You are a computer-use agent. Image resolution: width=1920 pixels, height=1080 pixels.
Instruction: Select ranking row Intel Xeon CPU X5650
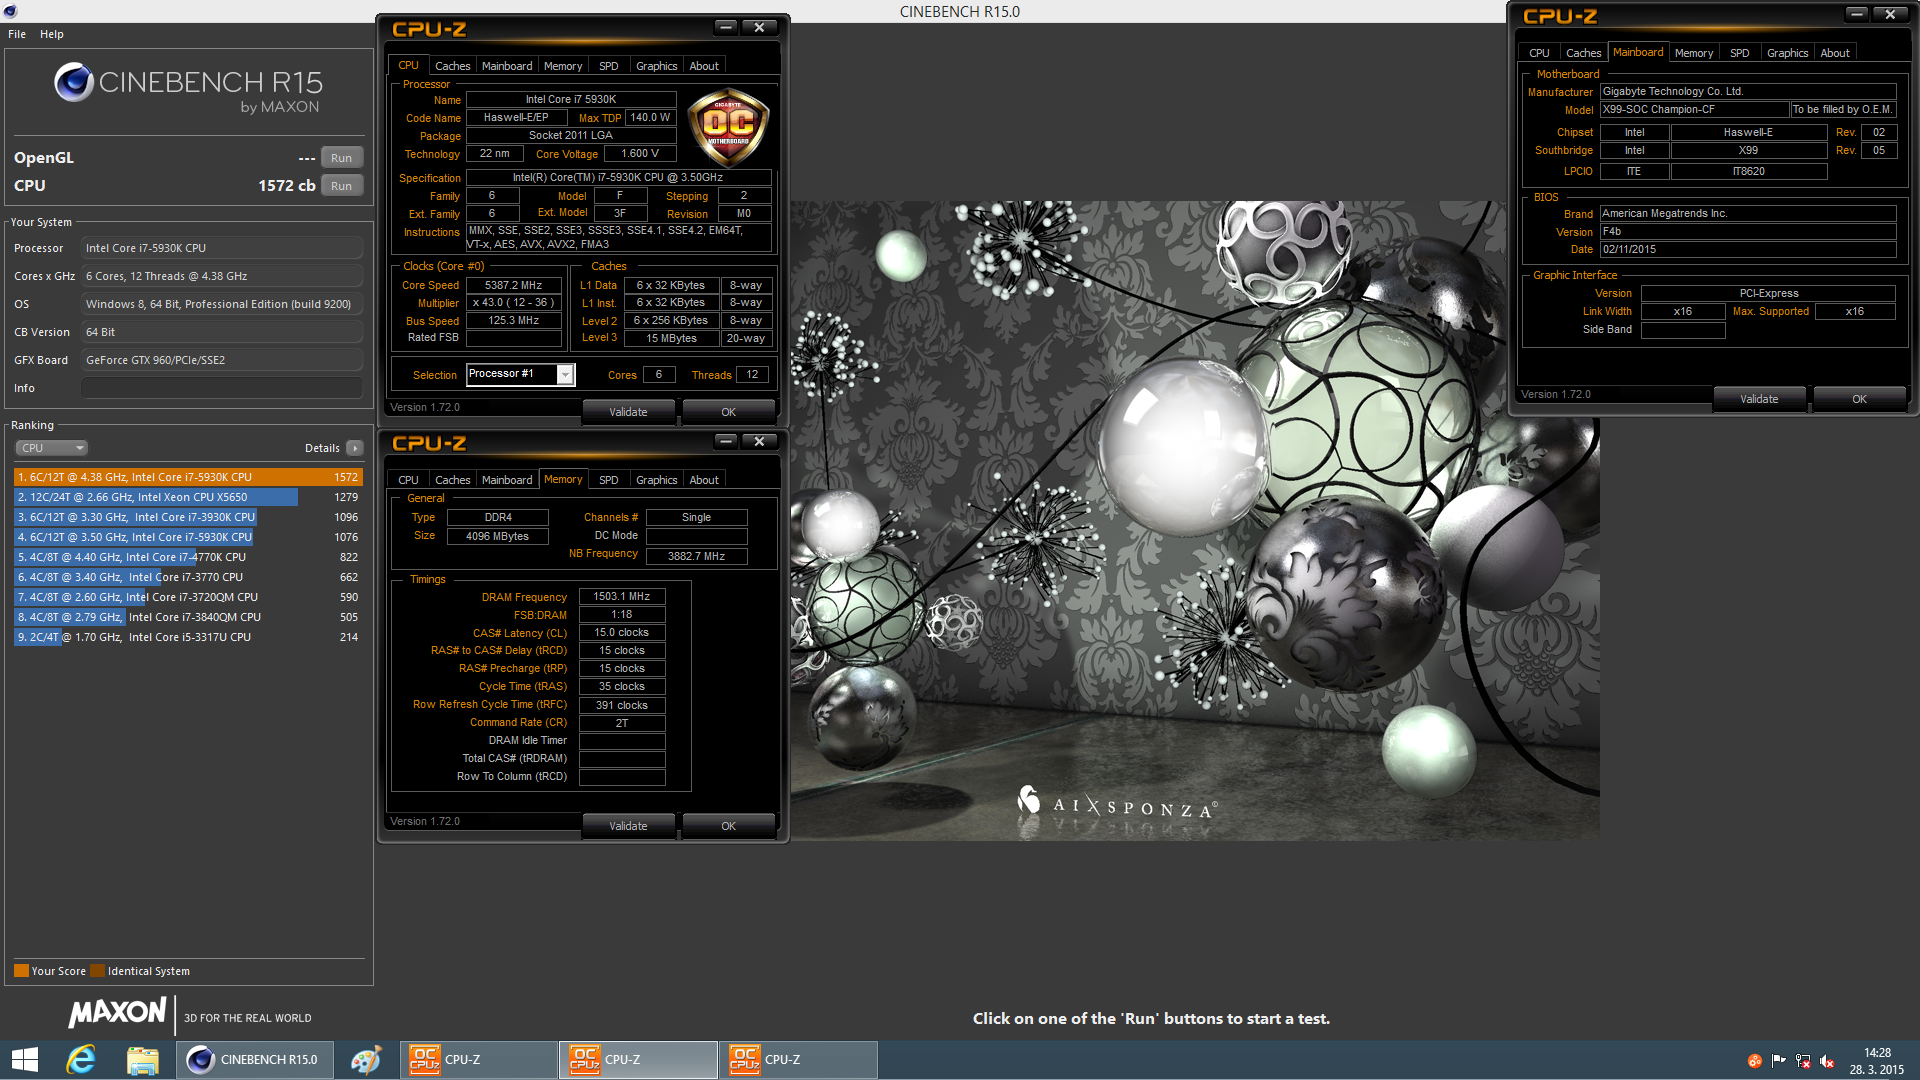click(188, 497)
